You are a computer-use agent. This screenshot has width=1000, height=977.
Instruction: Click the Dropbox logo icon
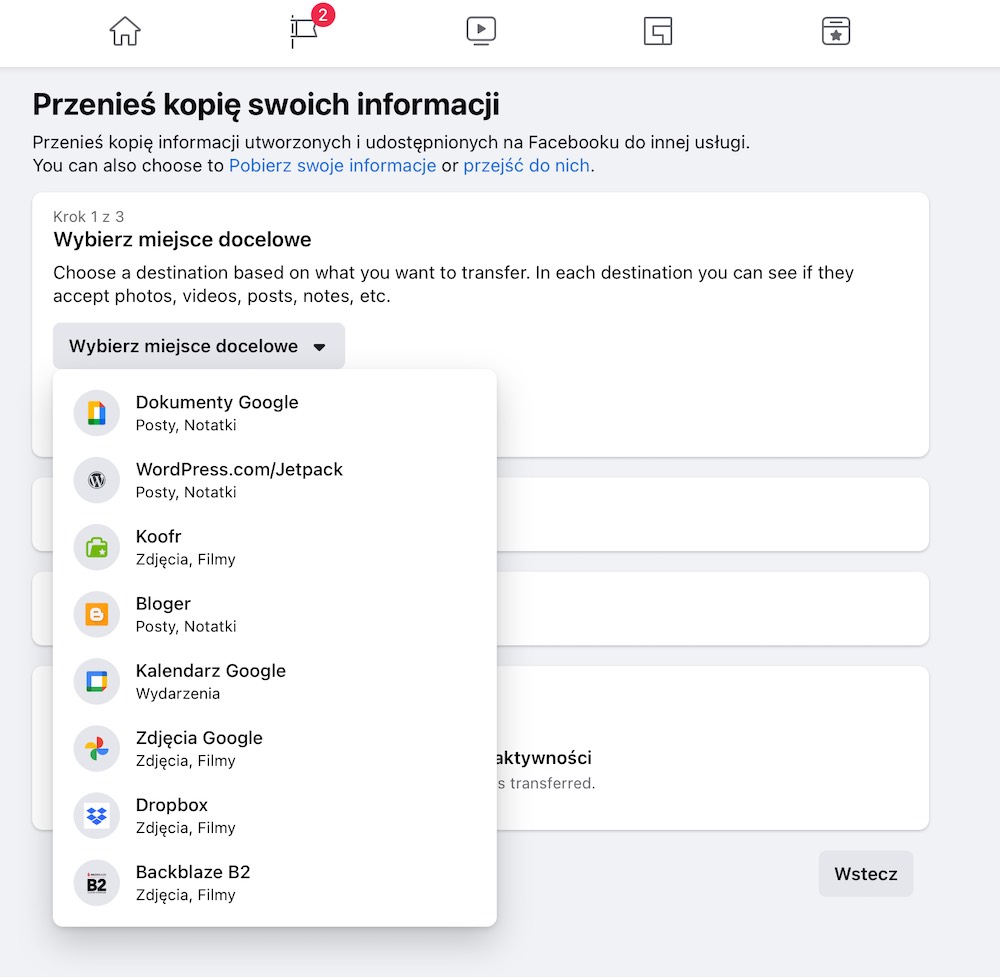pyautogui.click(x=96, y=816)
